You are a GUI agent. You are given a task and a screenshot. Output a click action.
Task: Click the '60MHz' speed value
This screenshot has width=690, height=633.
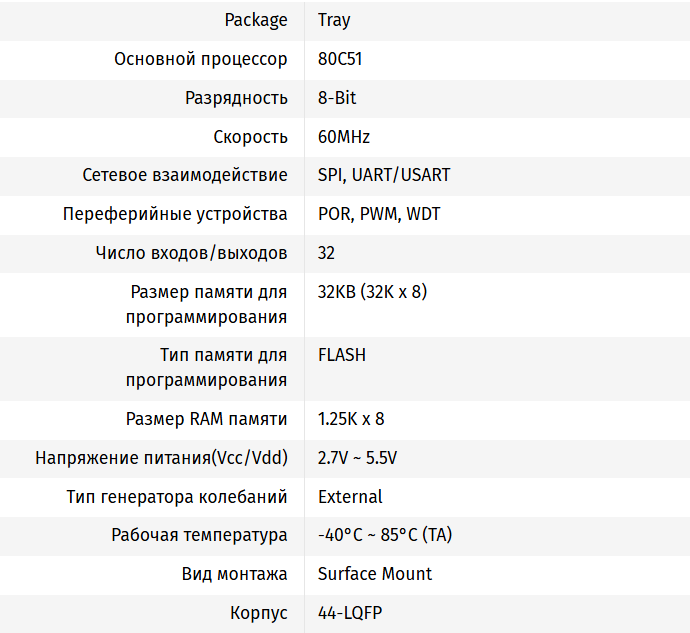(x=344, y=137)
